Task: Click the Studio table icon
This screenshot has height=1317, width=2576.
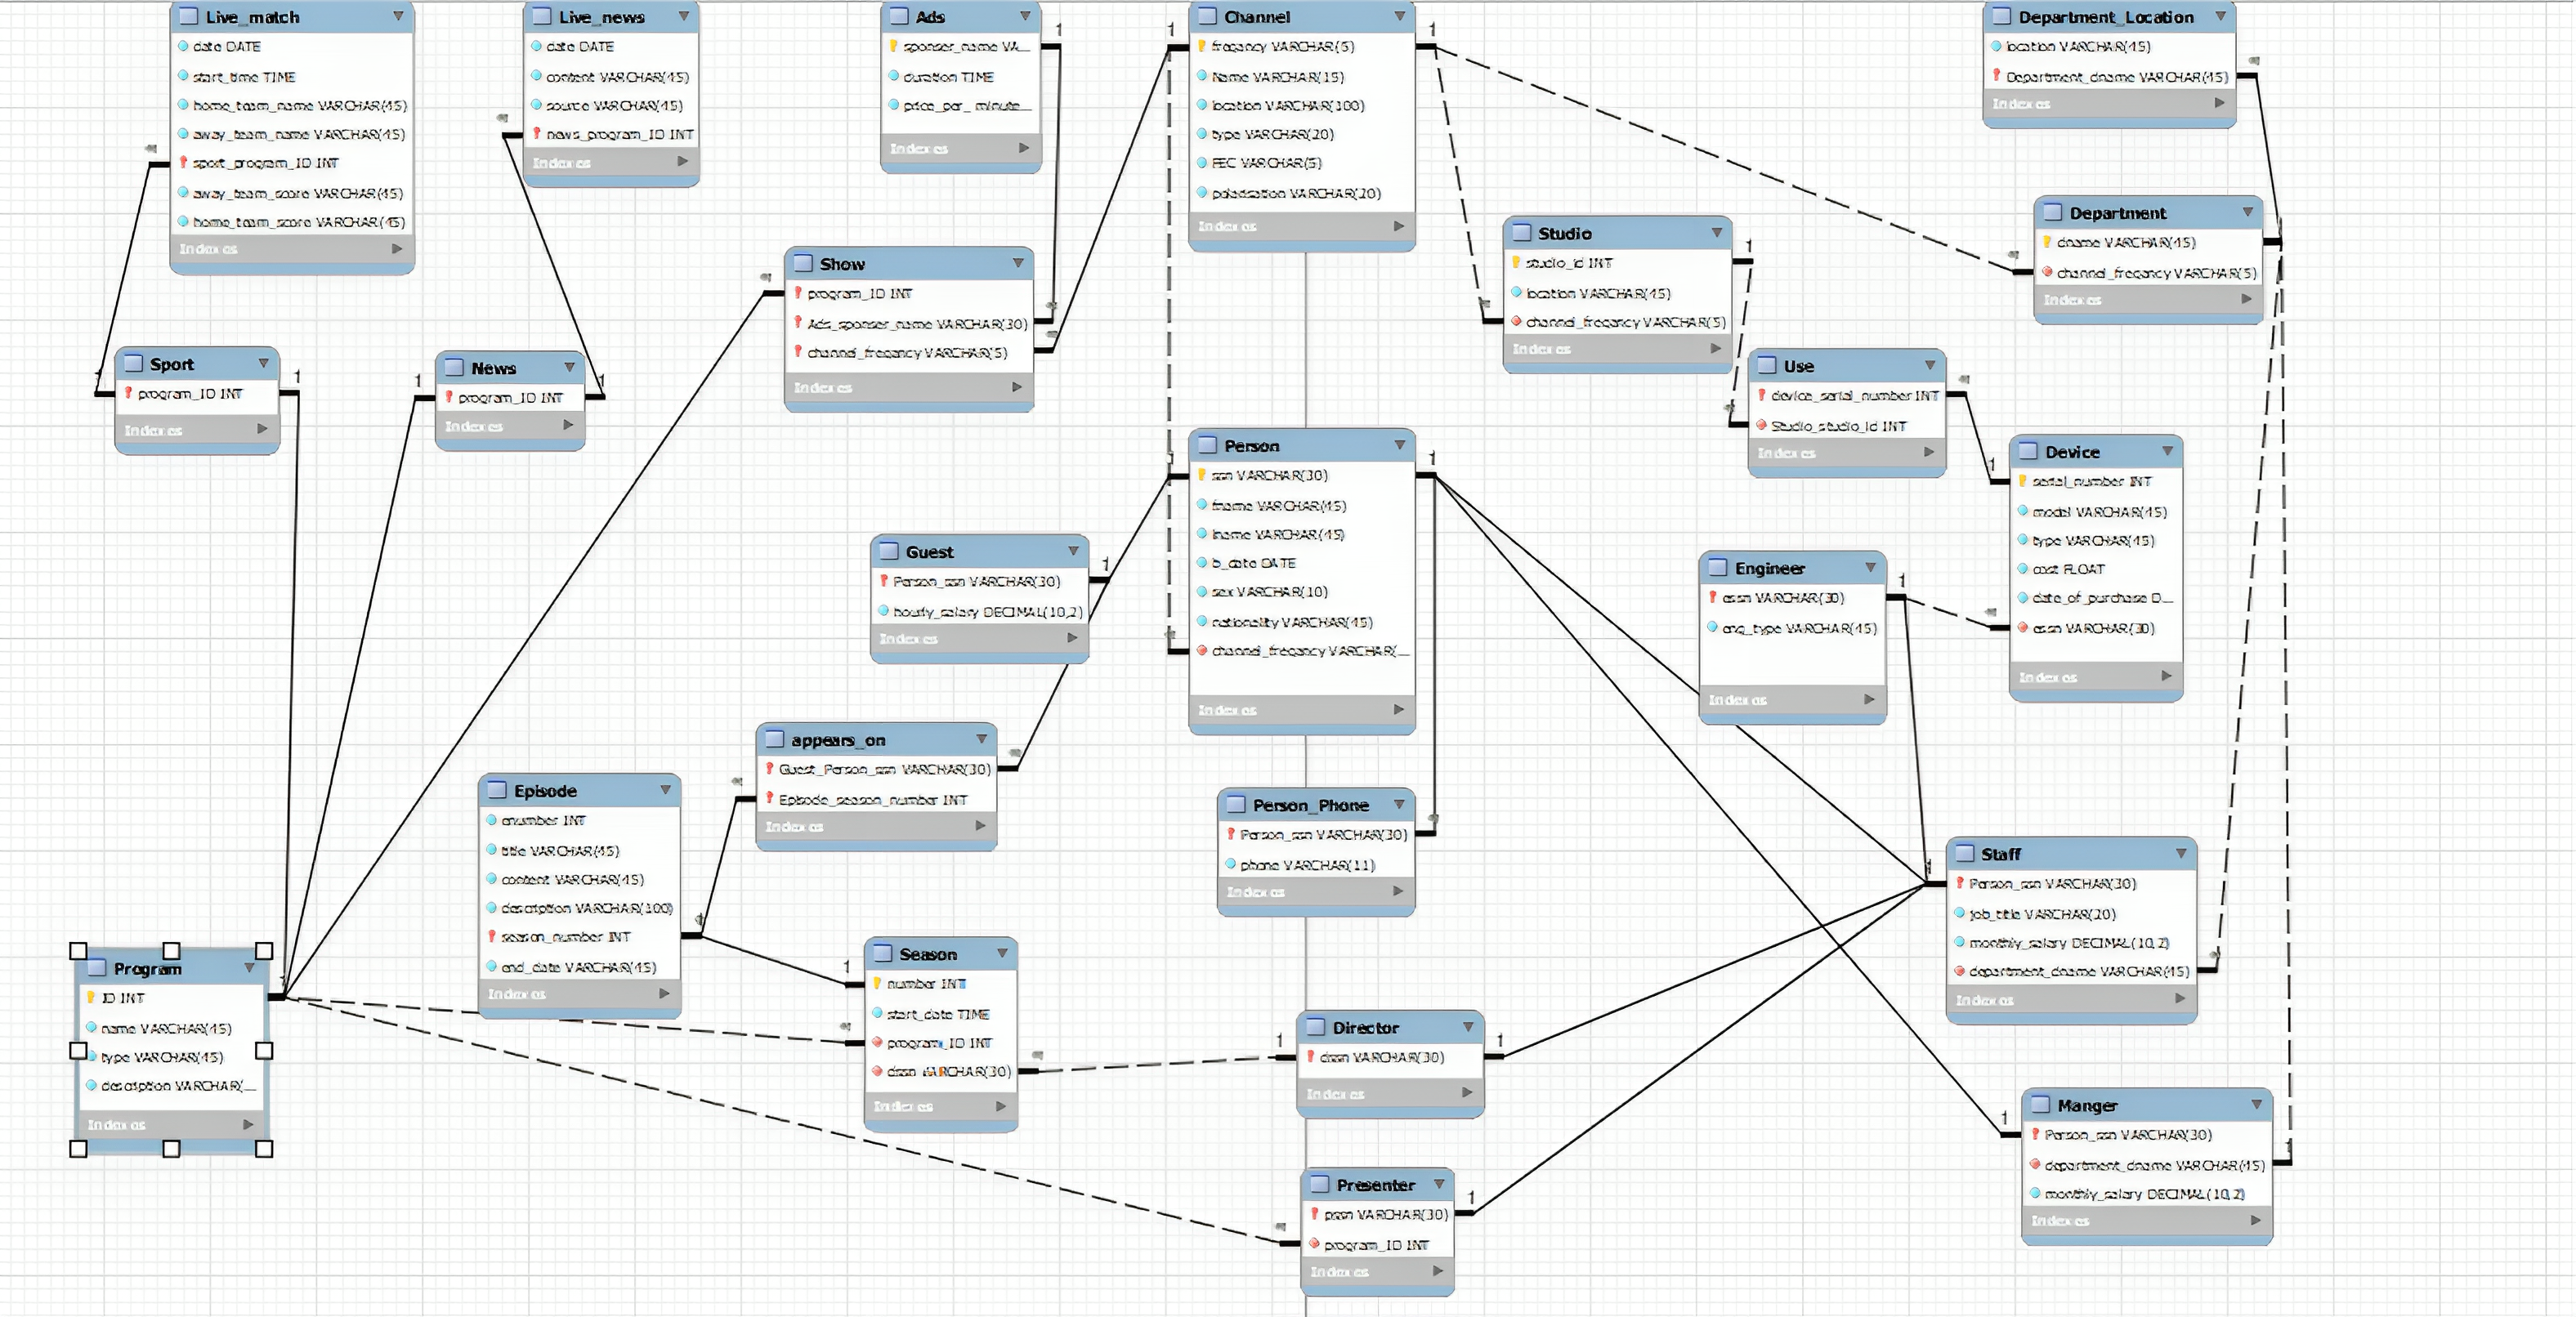Action: (1521, 232)
